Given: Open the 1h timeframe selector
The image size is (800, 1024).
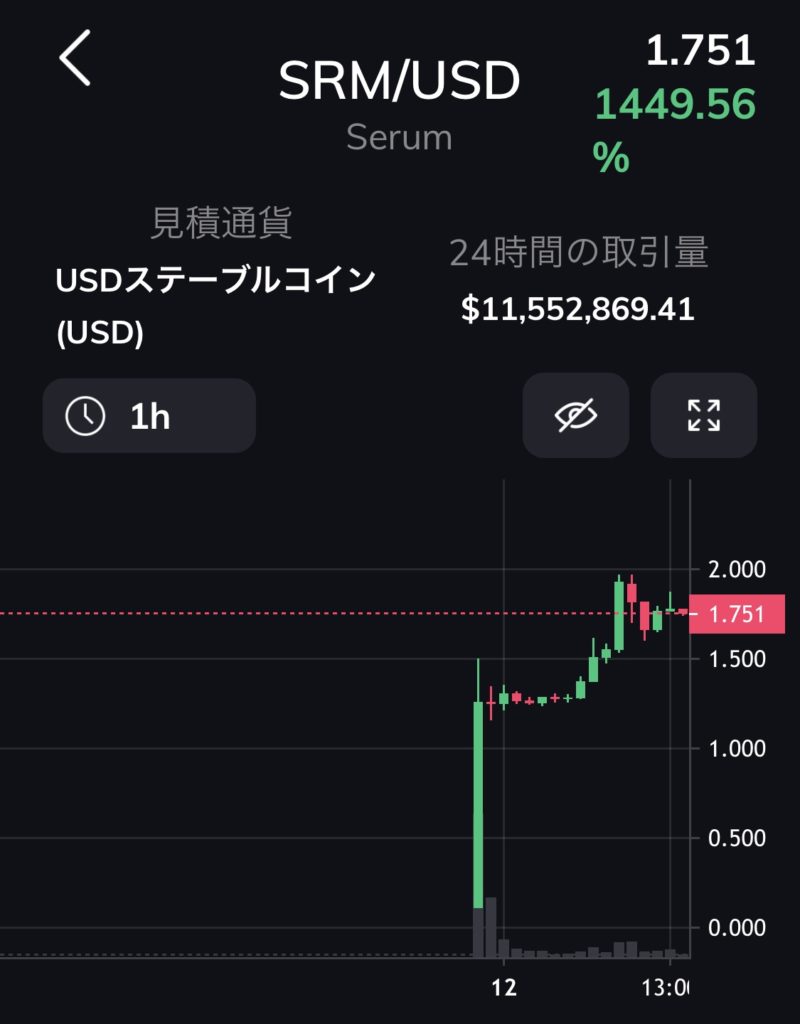Looking at the screenshot, I should pos(149,416).
